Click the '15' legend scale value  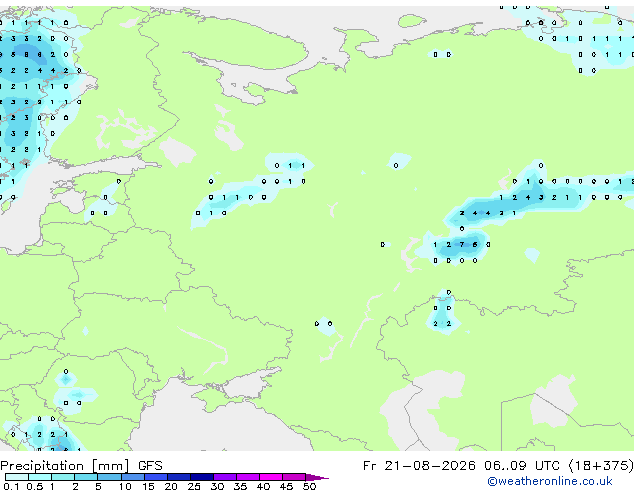click(x=148, y=486)
